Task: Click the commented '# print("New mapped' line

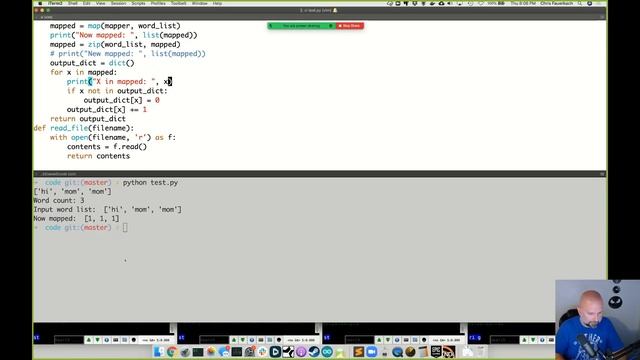Action: coord(128,53)
